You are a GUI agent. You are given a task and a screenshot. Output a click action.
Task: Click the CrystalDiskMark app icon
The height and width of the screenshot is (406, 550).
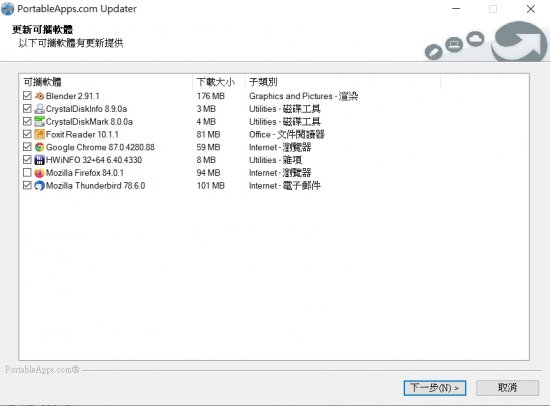point(39,121)
